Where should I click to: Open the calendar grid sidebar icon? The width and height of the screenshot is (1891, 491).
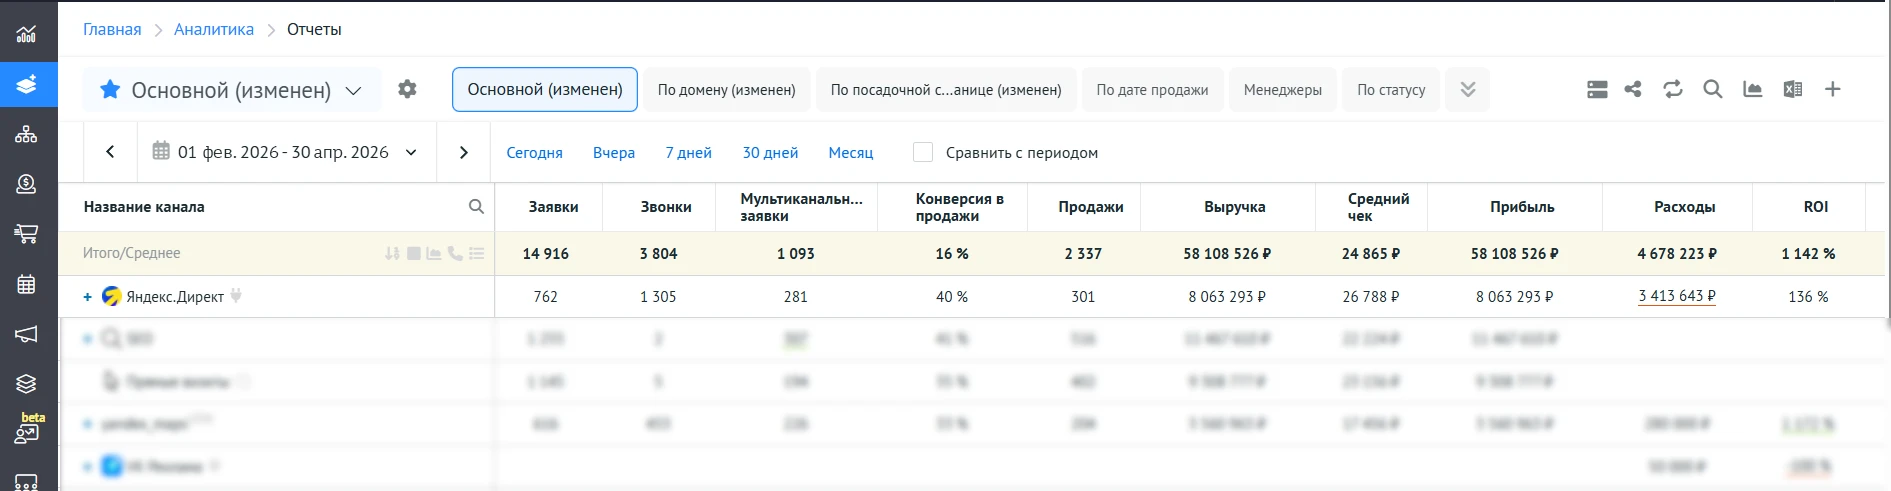(26, 284)
